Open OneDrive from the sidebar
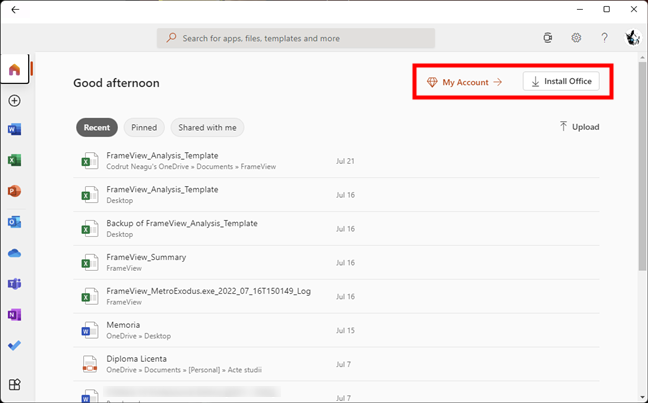Screen dimensions: 648x403 14,253
